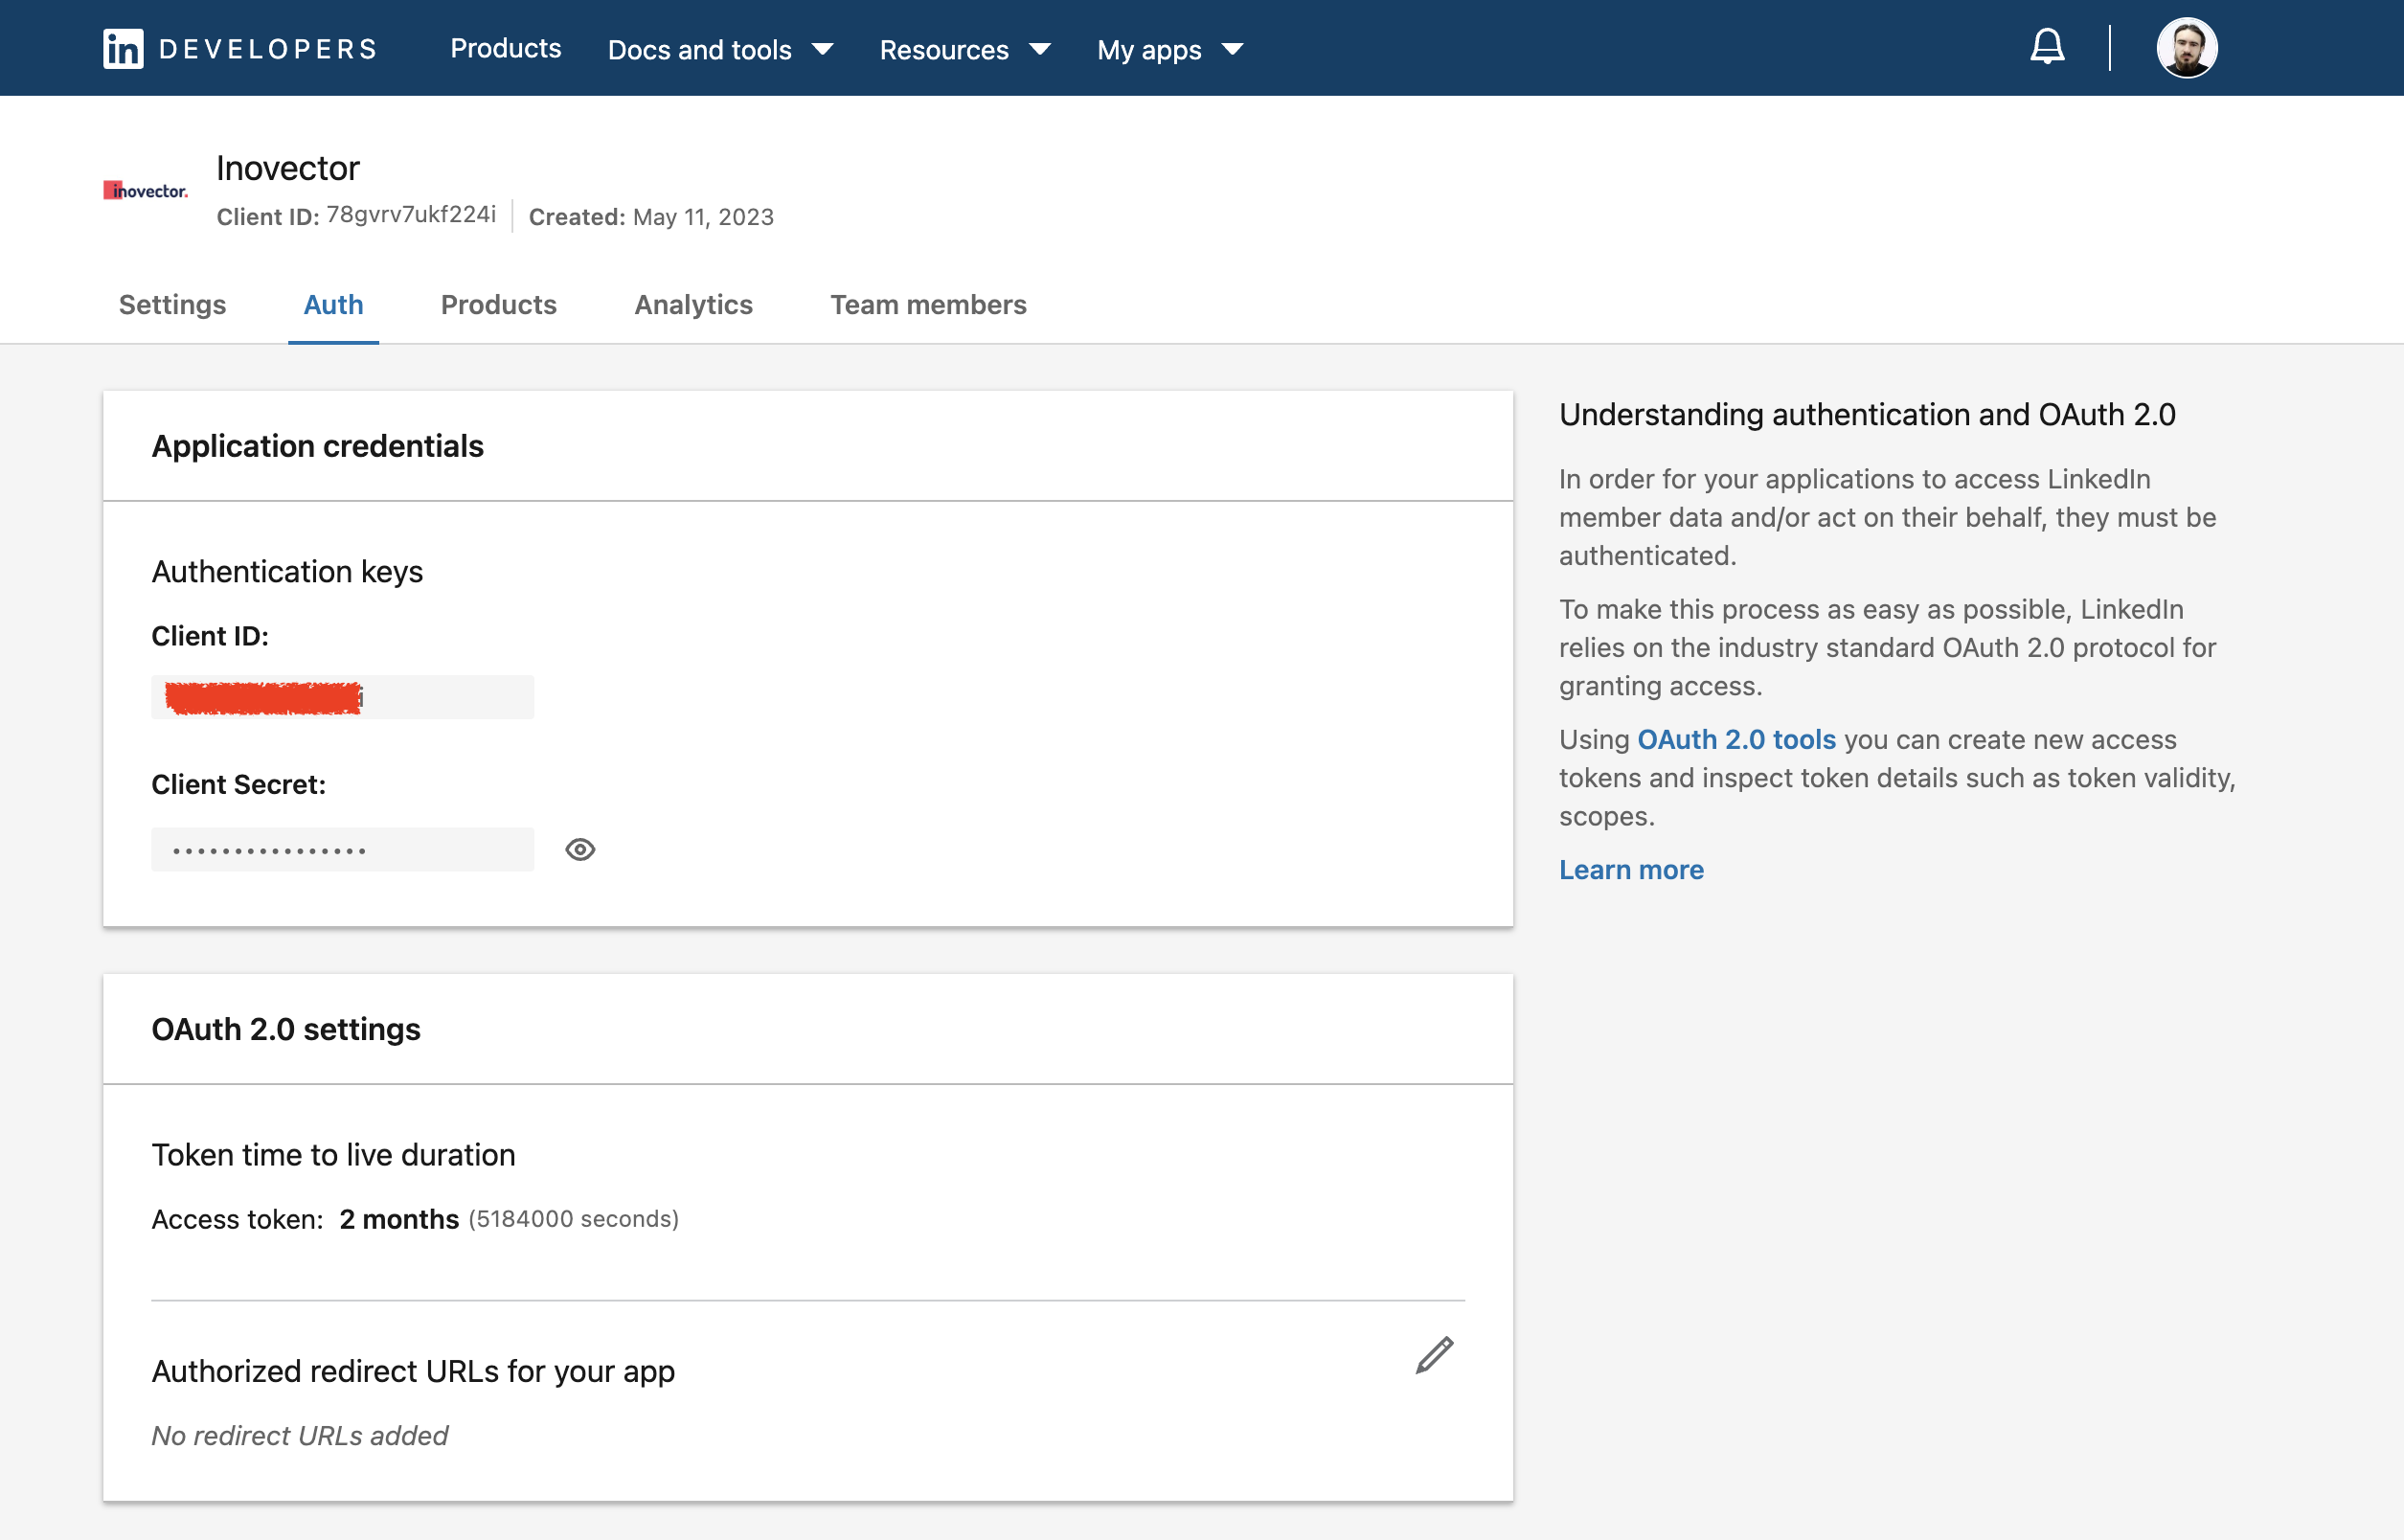This screenshot has height=1540, width=2404.
Task: Click the LinkedIn logo icon
Action: pos(123,48)
